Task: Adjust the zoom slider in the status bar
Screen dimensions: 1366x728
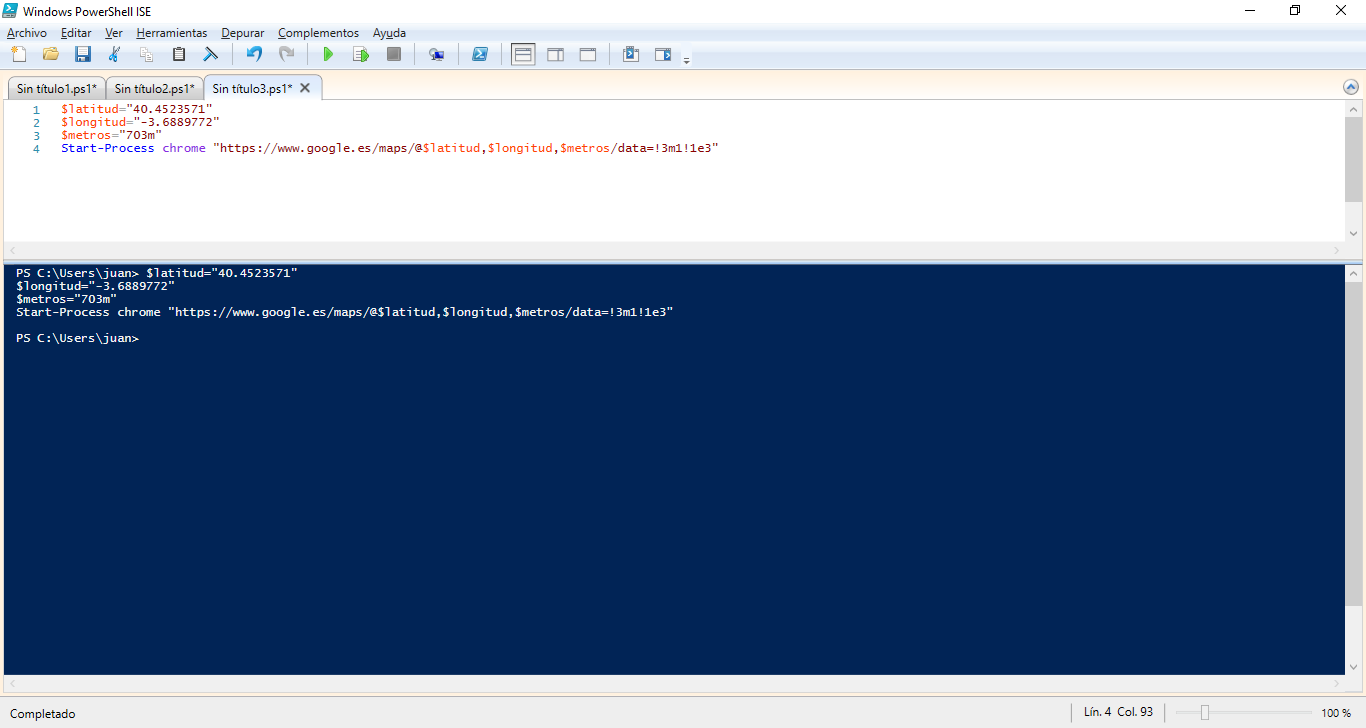Action: 1205,713
